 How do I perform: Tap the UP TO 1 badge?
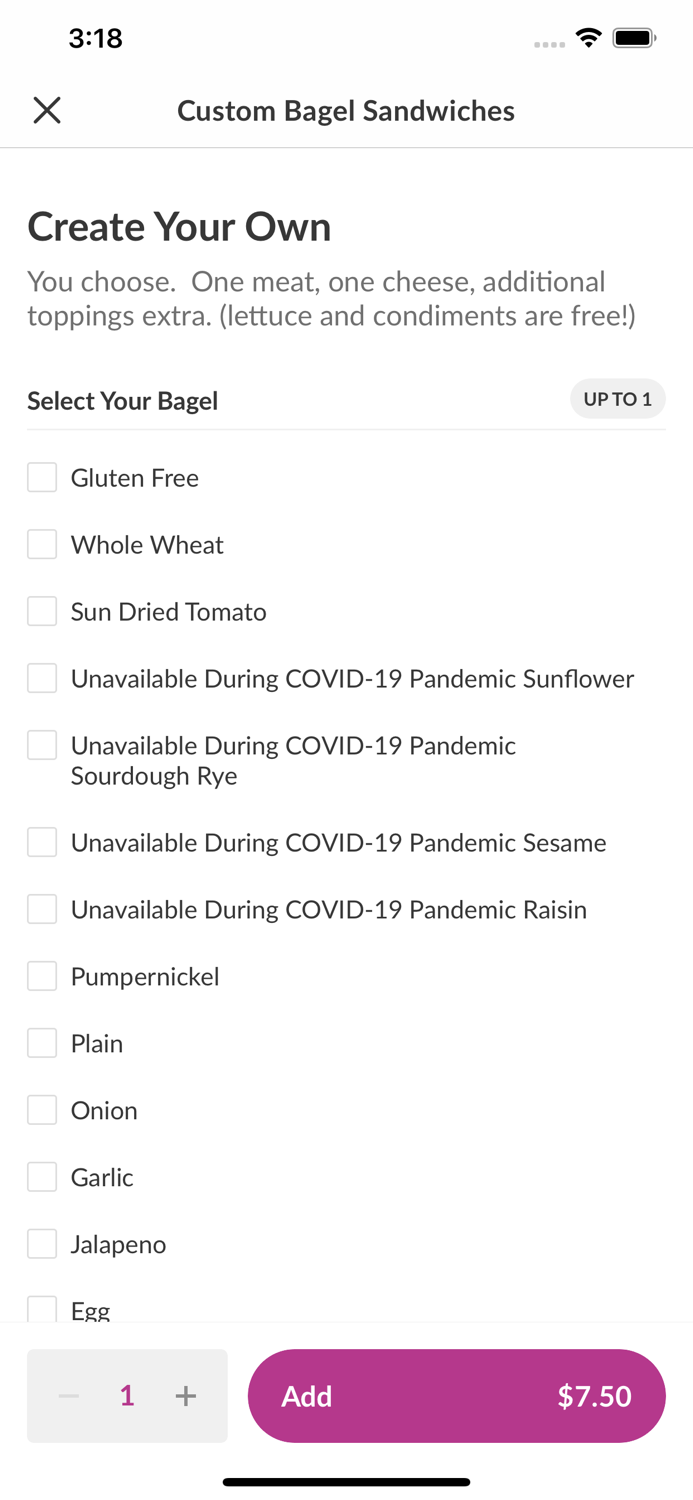617,400
